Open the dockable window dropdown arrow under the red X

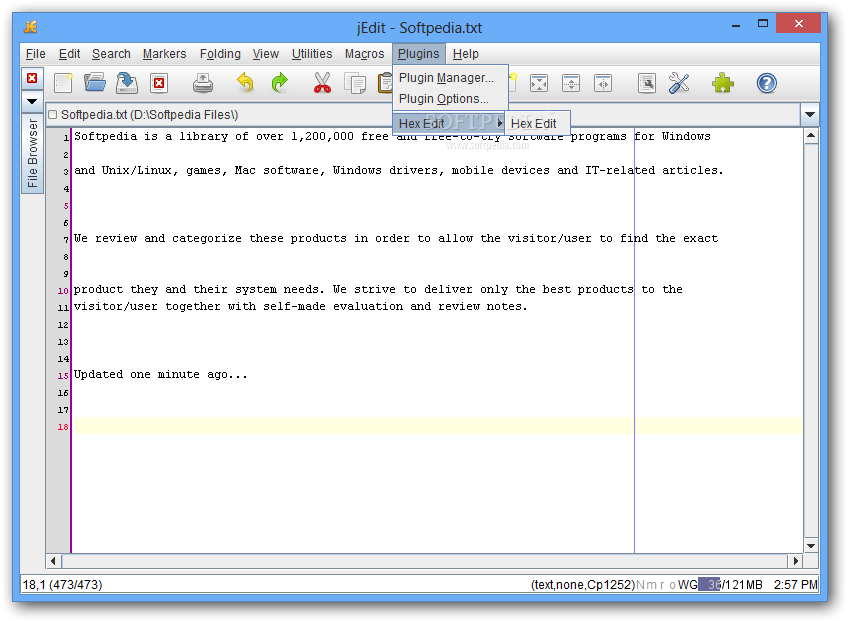(32, 101)
